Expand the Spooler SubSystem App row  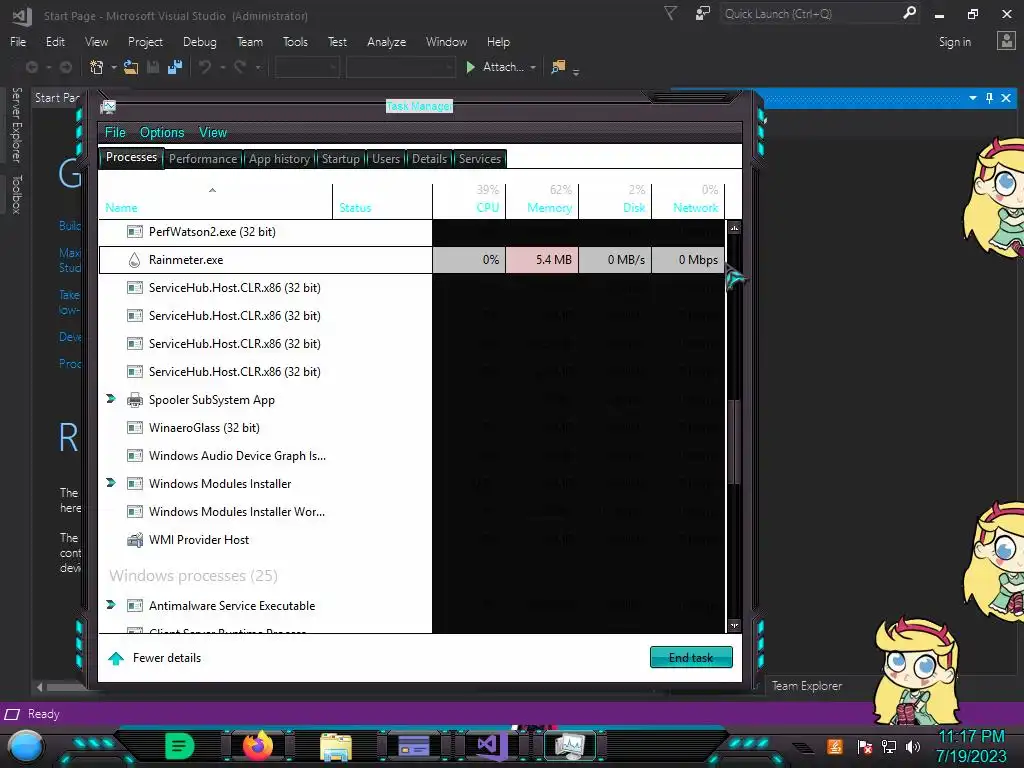tap(111, 399)
